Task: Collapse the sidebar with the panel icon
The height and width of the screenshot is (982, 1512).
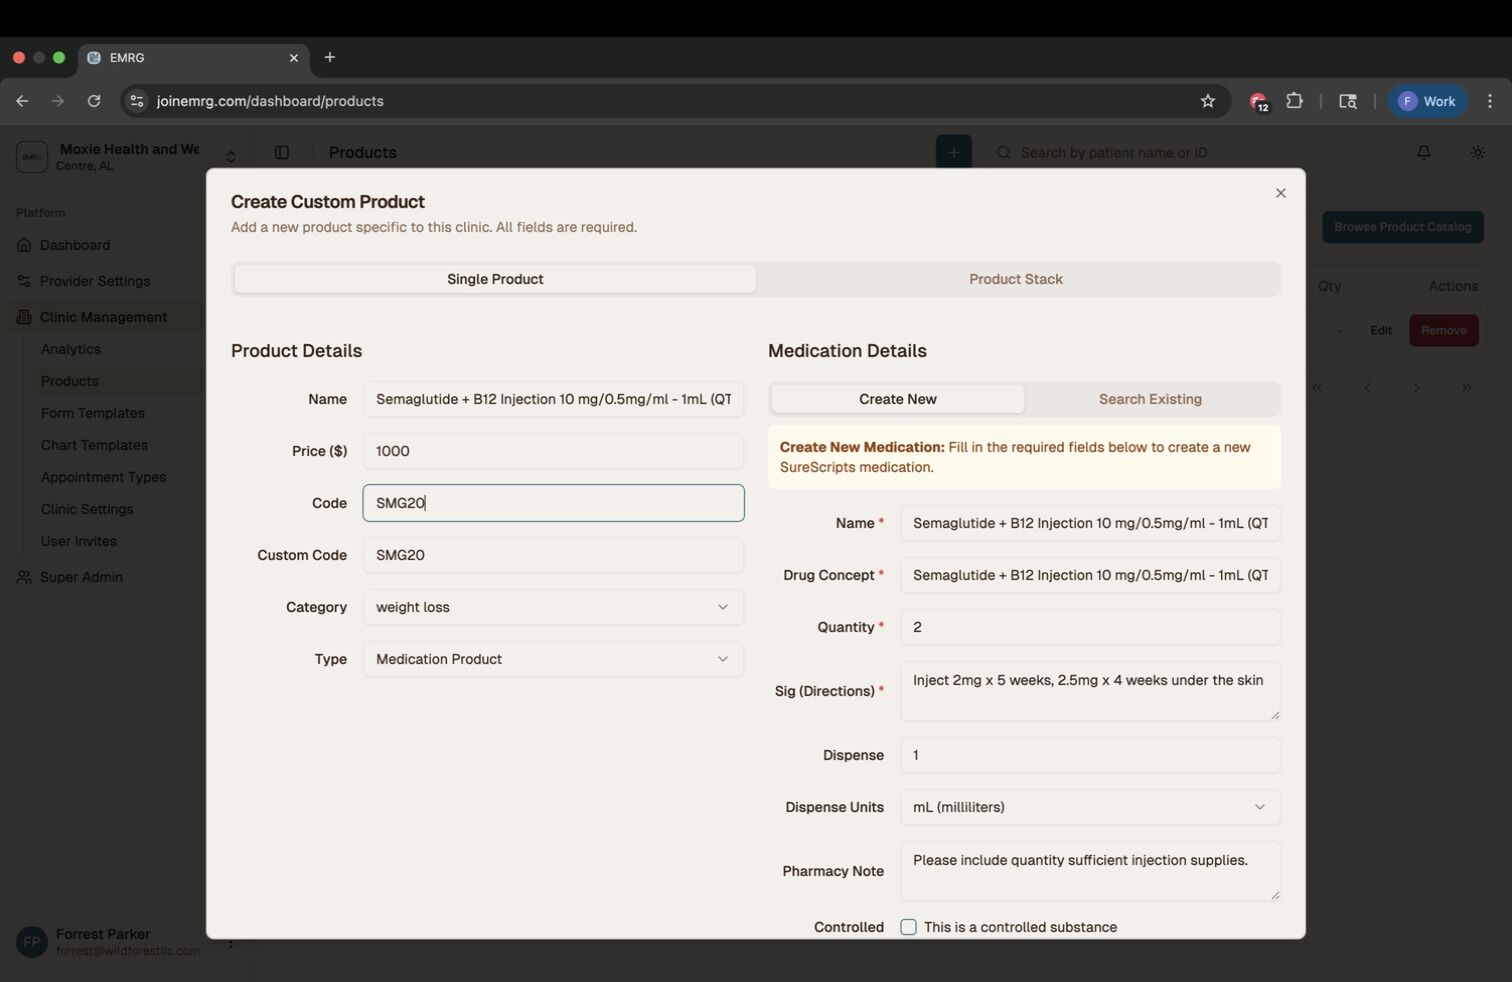Action: click(282, 152)
